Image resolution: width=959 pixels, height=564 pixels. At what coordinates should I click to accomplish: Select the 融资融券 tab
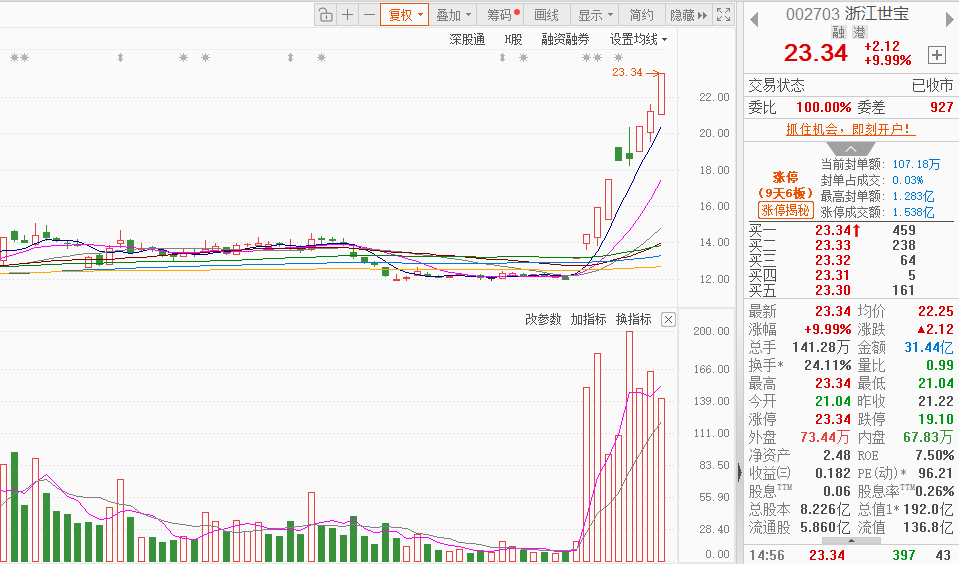(565, 39)
